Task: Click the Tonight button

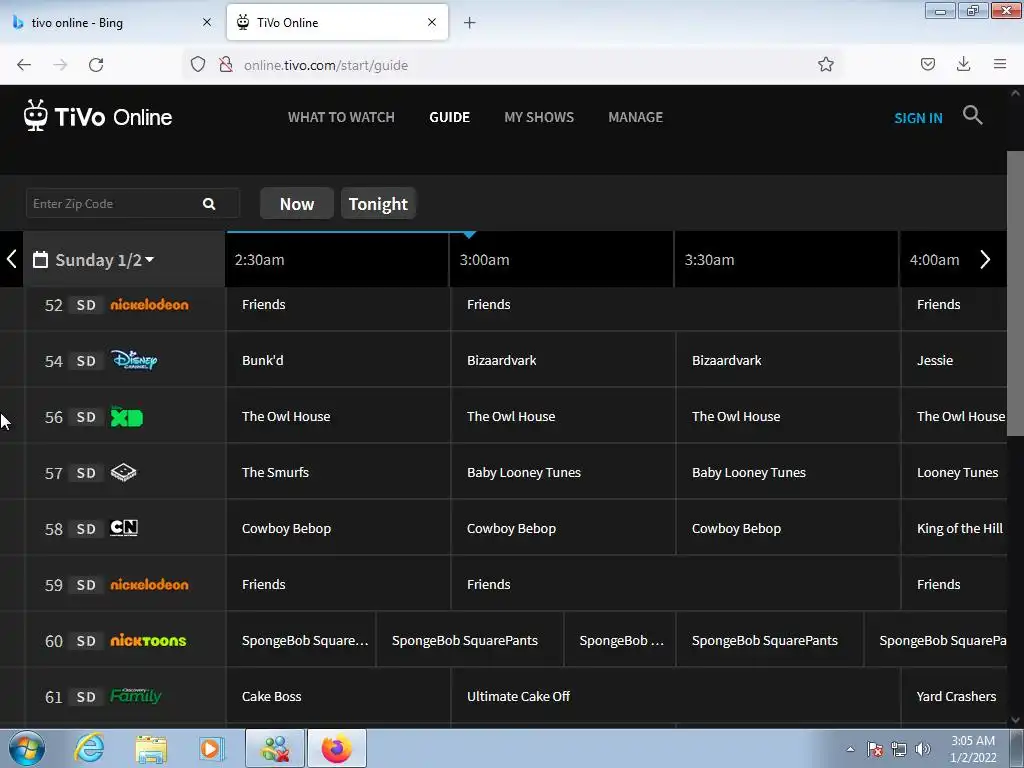Action: pyautogui.click(x=378, y=204)
